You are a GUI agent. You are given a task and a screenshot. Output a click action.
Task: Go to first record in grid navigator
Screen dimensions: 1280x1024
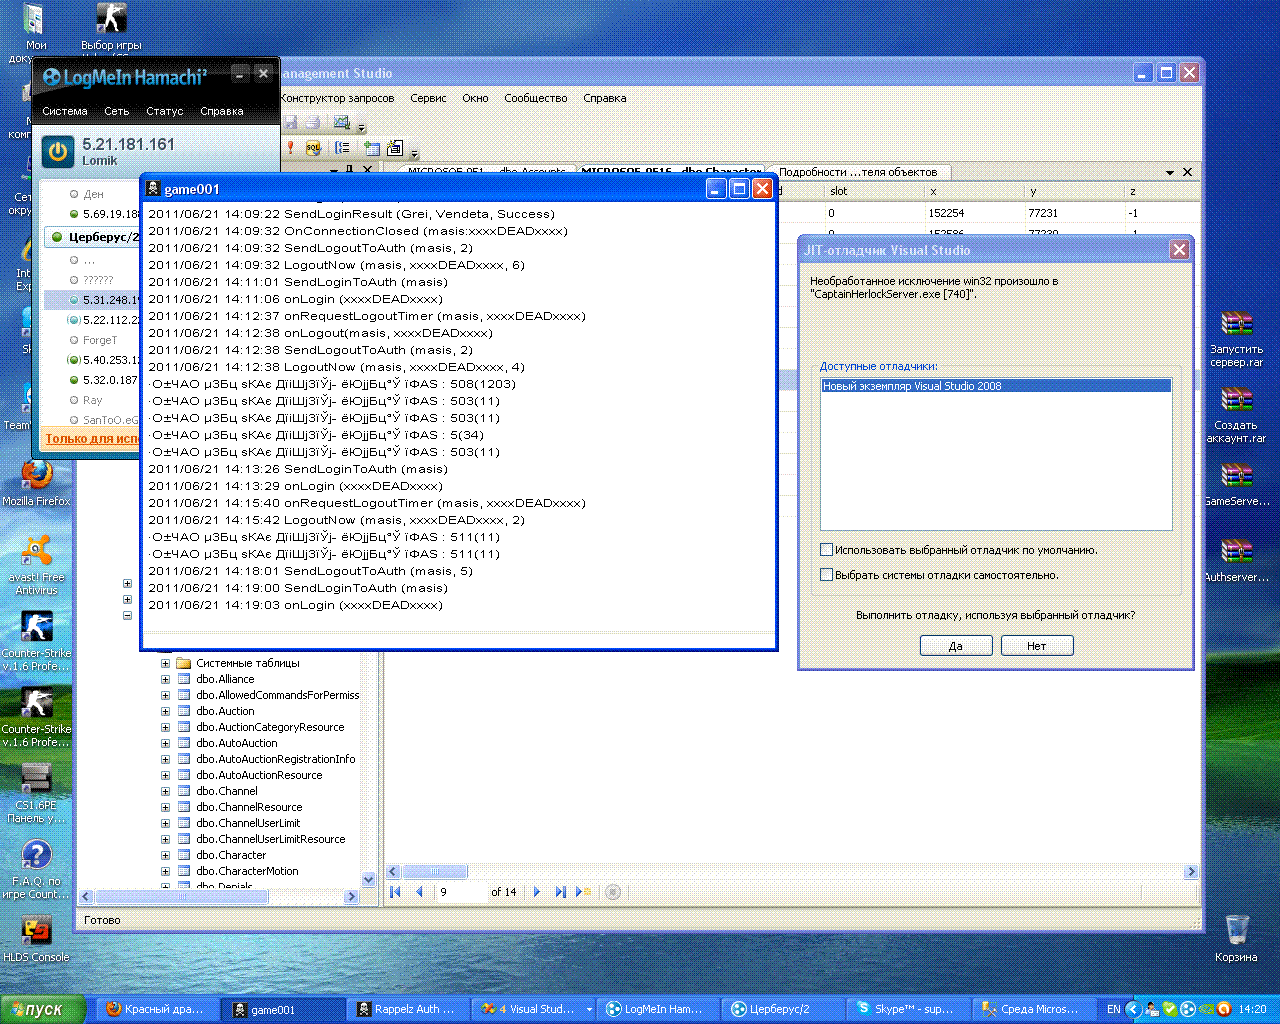[395, 892]
